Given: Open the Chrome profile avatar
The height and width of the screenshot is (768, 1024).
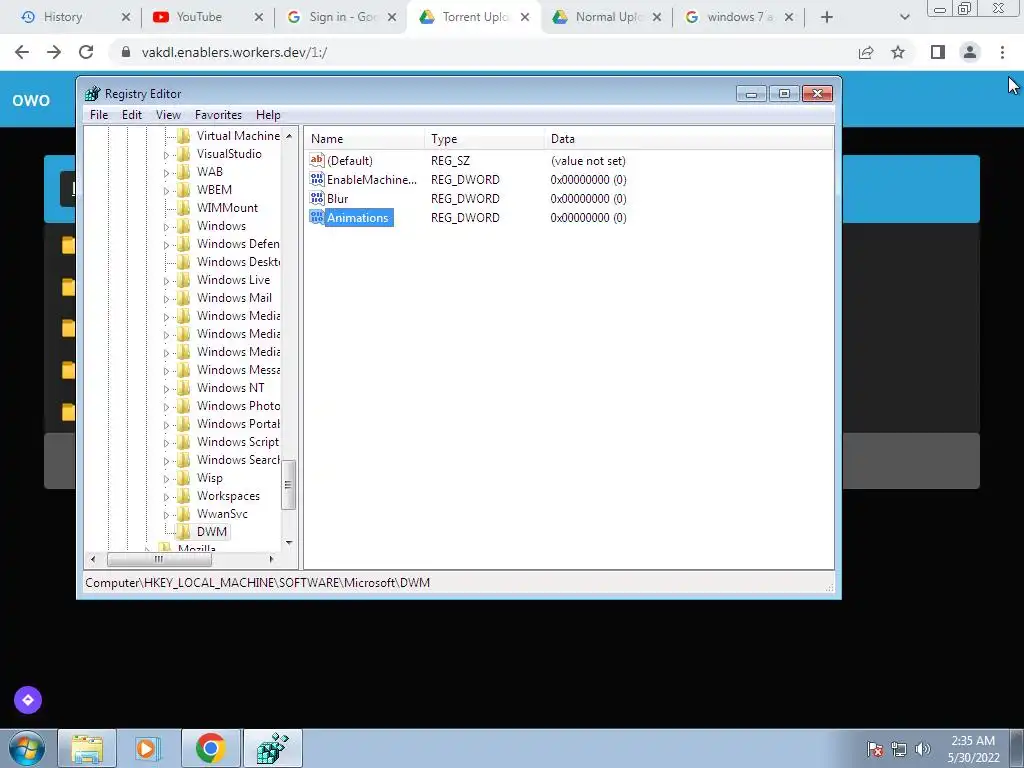Looking at the screenshot, I should (x=970, y=52).
